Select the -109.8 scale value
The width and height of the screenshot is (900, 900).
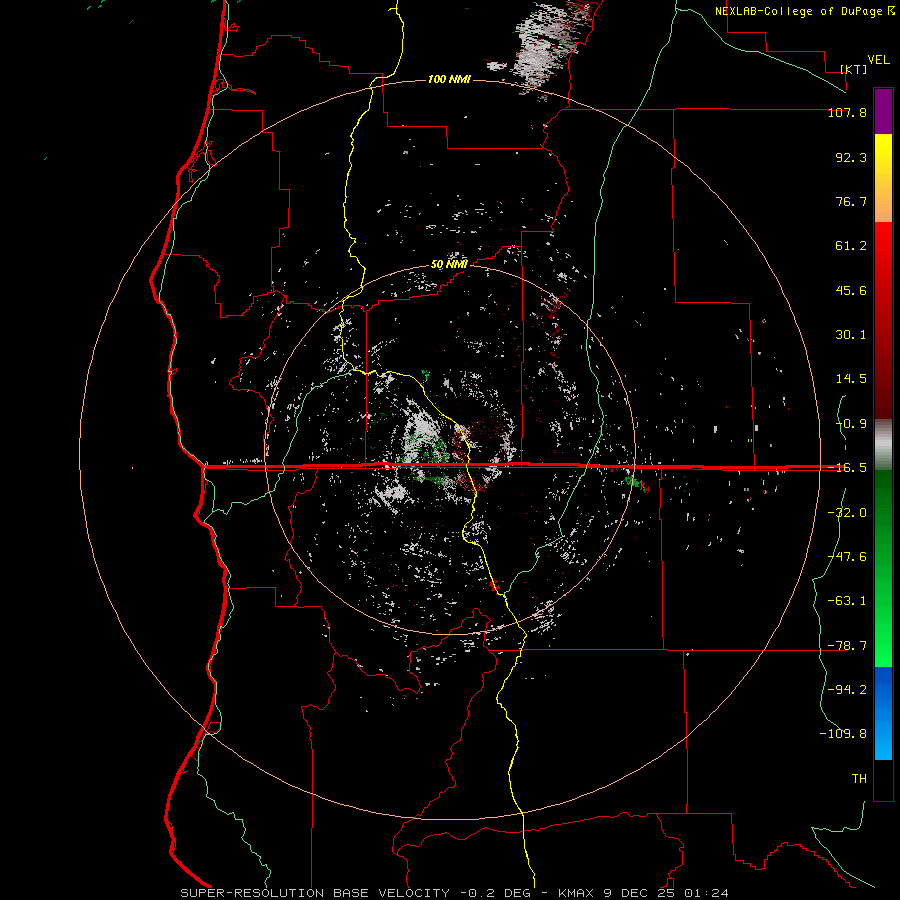point(843,734)
